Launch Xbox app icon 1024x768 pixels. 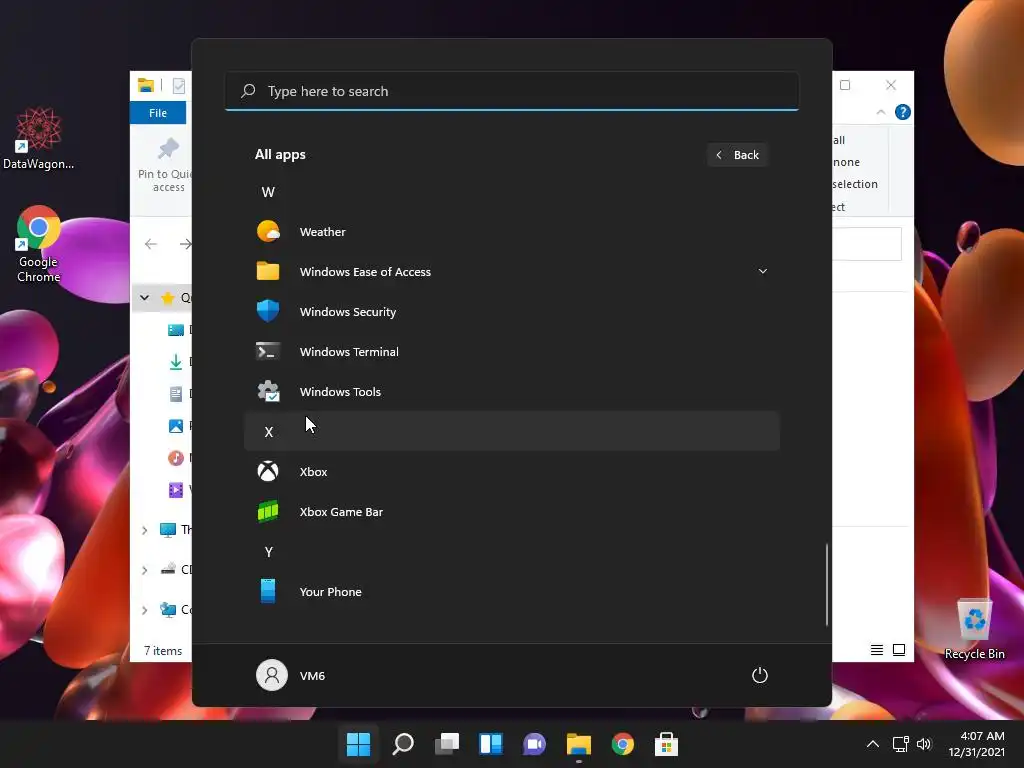pyautogui.click(x=268, y=471)
